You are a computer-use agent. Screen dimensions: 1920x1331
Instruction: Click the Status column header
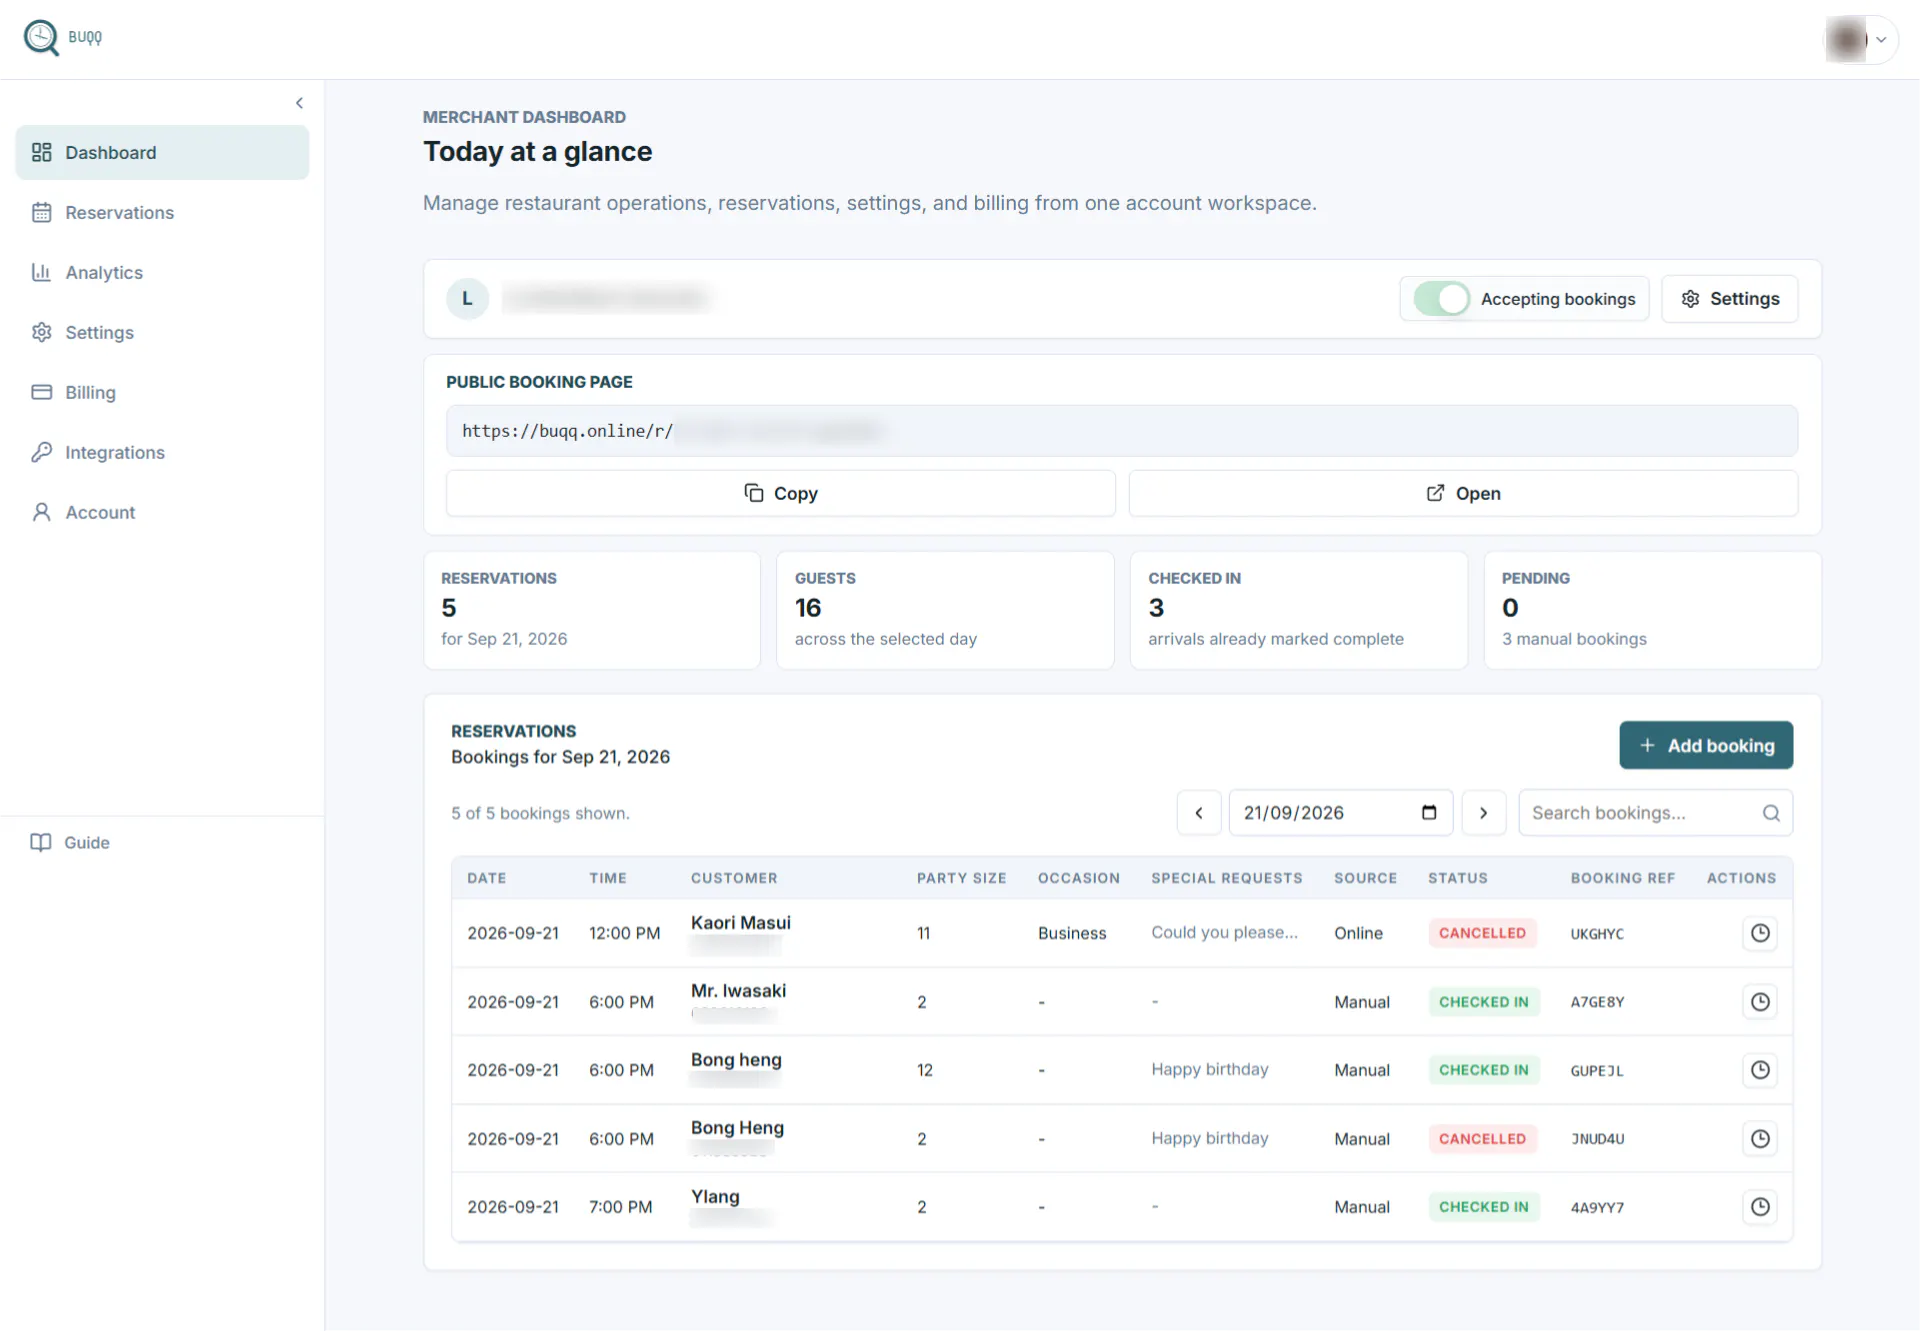click(1457, 878)
